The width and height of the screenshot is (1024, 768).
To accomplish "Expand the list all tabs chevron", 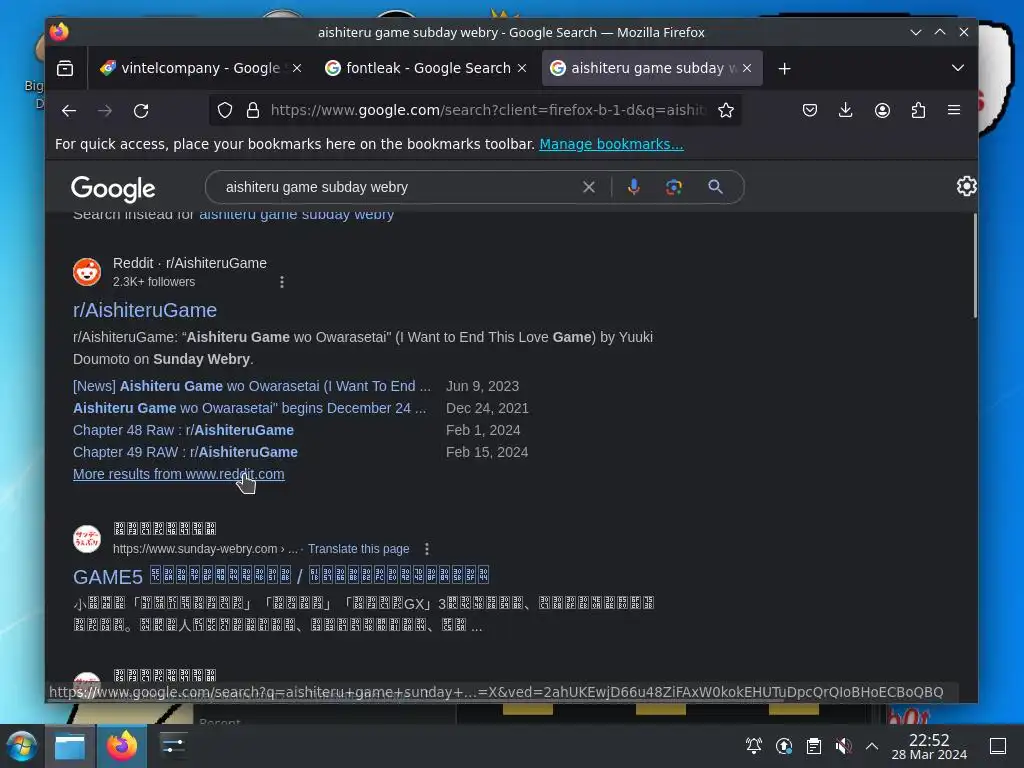I will click(x=957, y=68).
